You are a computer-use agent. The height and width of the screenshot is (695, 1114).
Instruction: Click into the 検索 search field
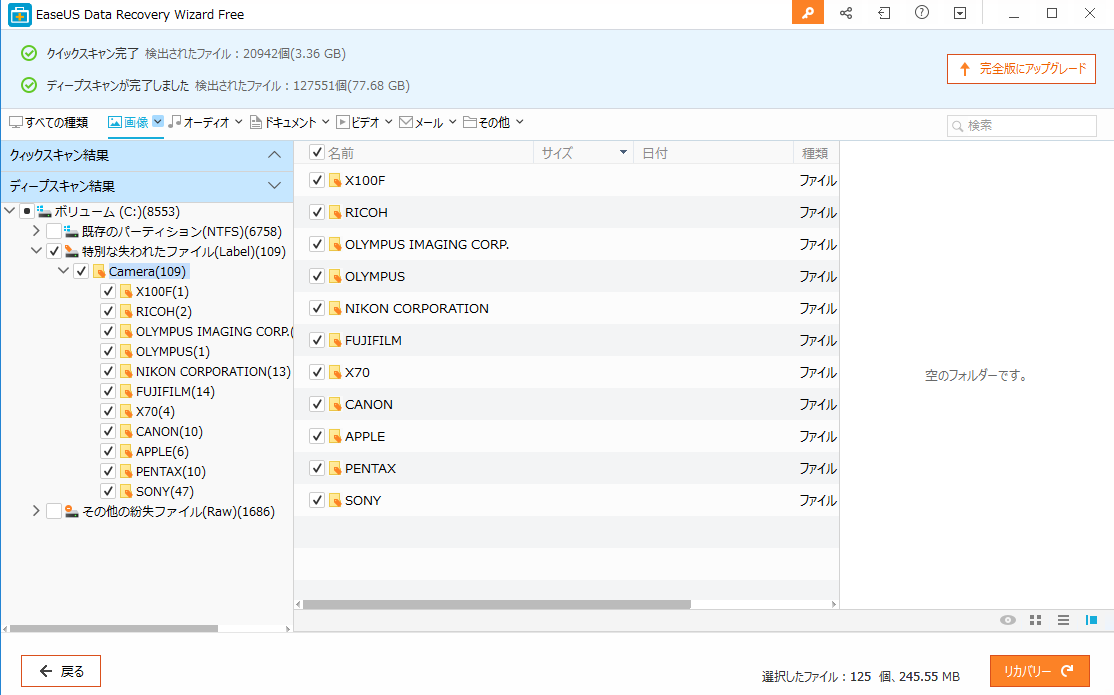[x=1022, y=126]
